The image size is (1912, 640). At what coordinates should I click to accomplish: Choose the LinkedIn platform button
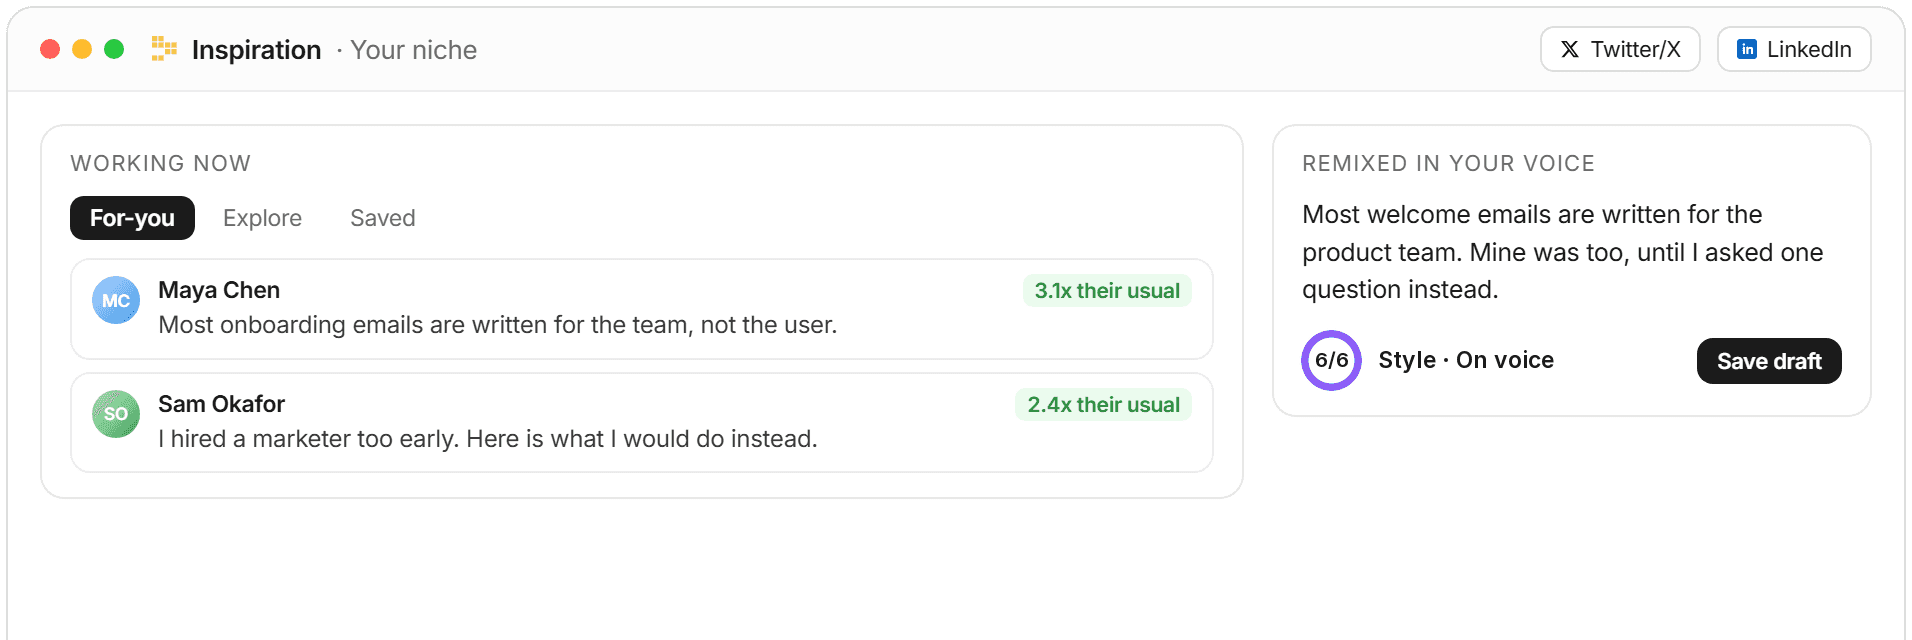(1794, 49)
